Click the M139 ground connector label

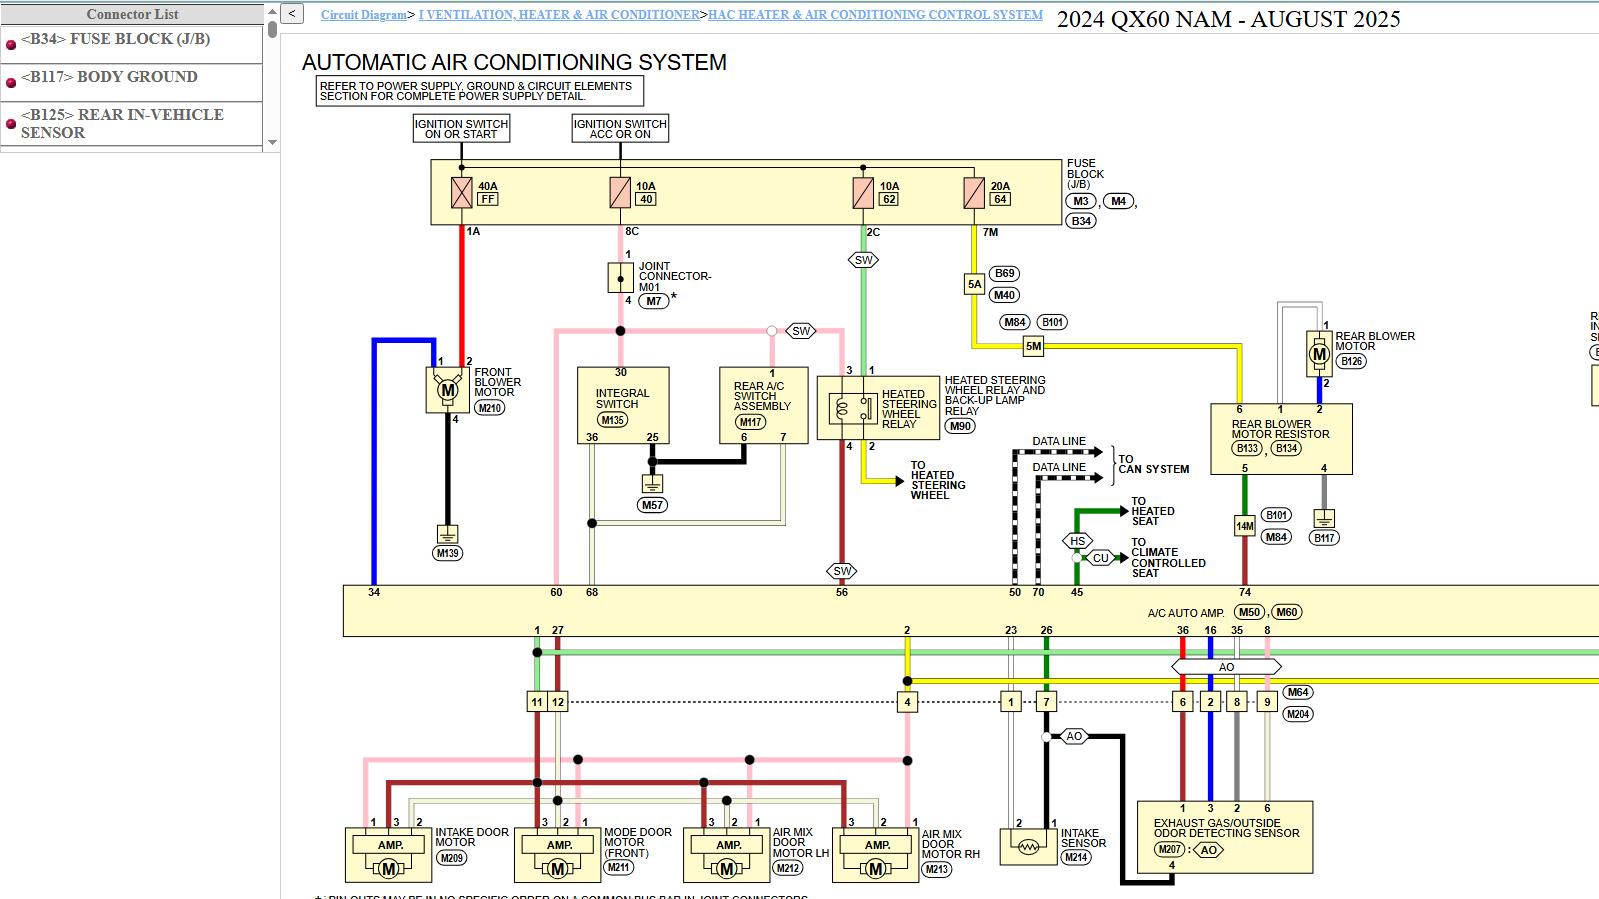[447, 553]
